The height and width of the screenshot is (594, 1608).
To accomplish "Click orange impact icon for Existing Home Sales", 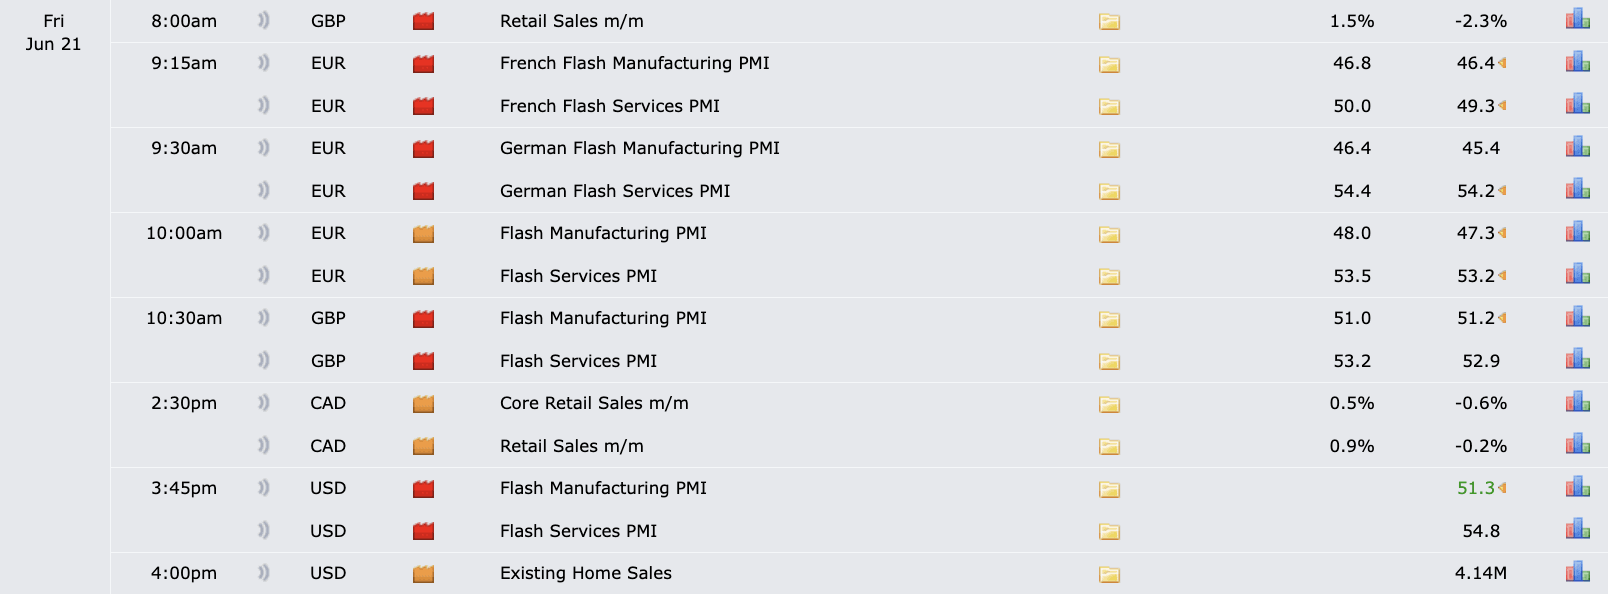I will click(x=424, y=574).
